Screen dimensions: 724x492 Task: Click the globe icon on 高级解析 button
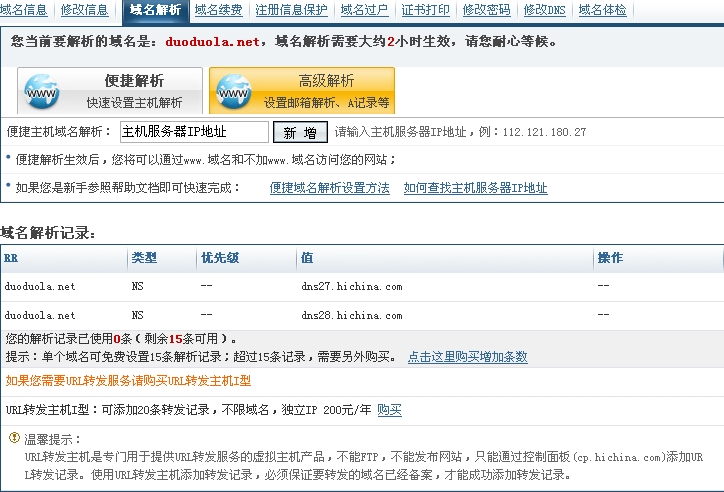pyautogui.click(x=234, y=91)
